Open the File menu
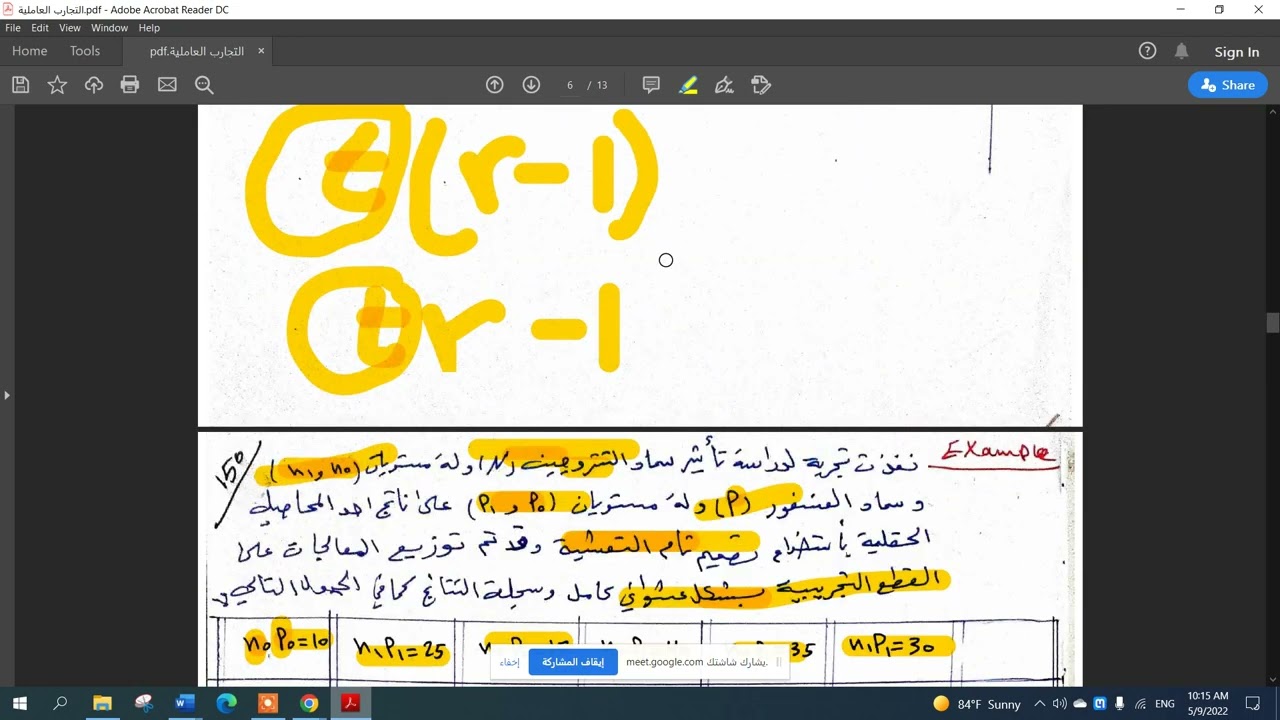The image size is (1280, 720). point(13,28)
